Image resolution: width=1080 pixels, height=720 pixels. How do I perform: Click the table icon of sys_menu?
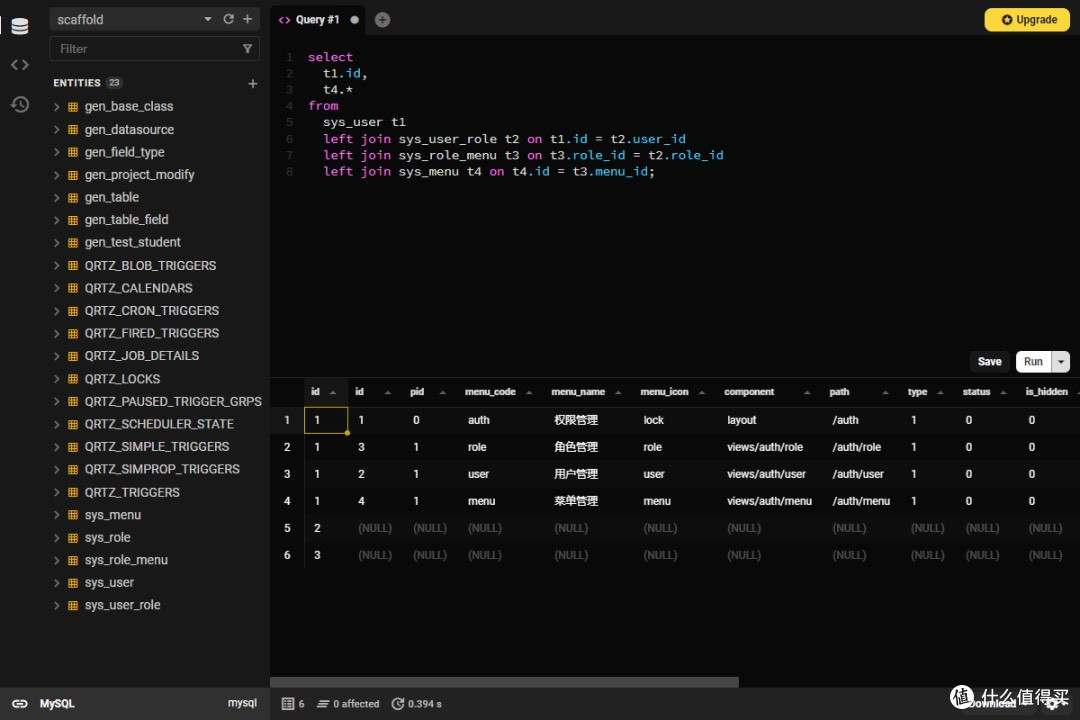click(x=73, y=515)
